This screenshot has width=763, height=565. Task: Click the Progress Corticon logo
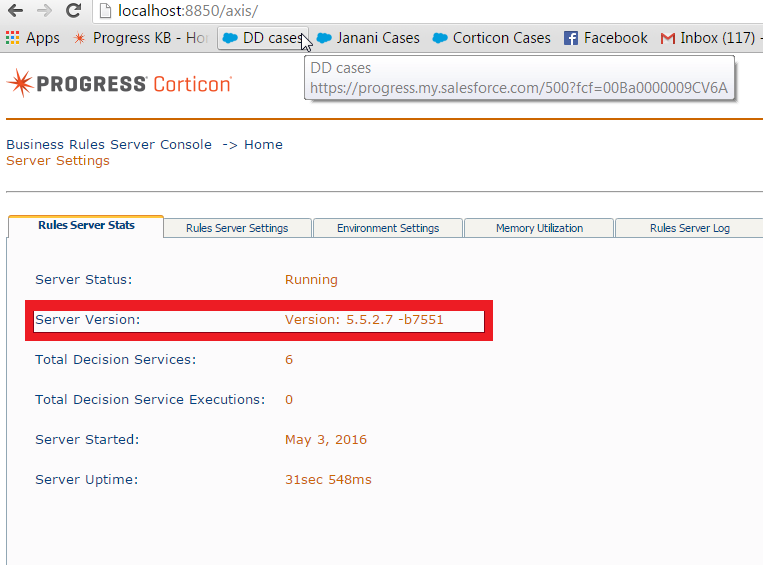pyautogui.click(x=119, y=84)
